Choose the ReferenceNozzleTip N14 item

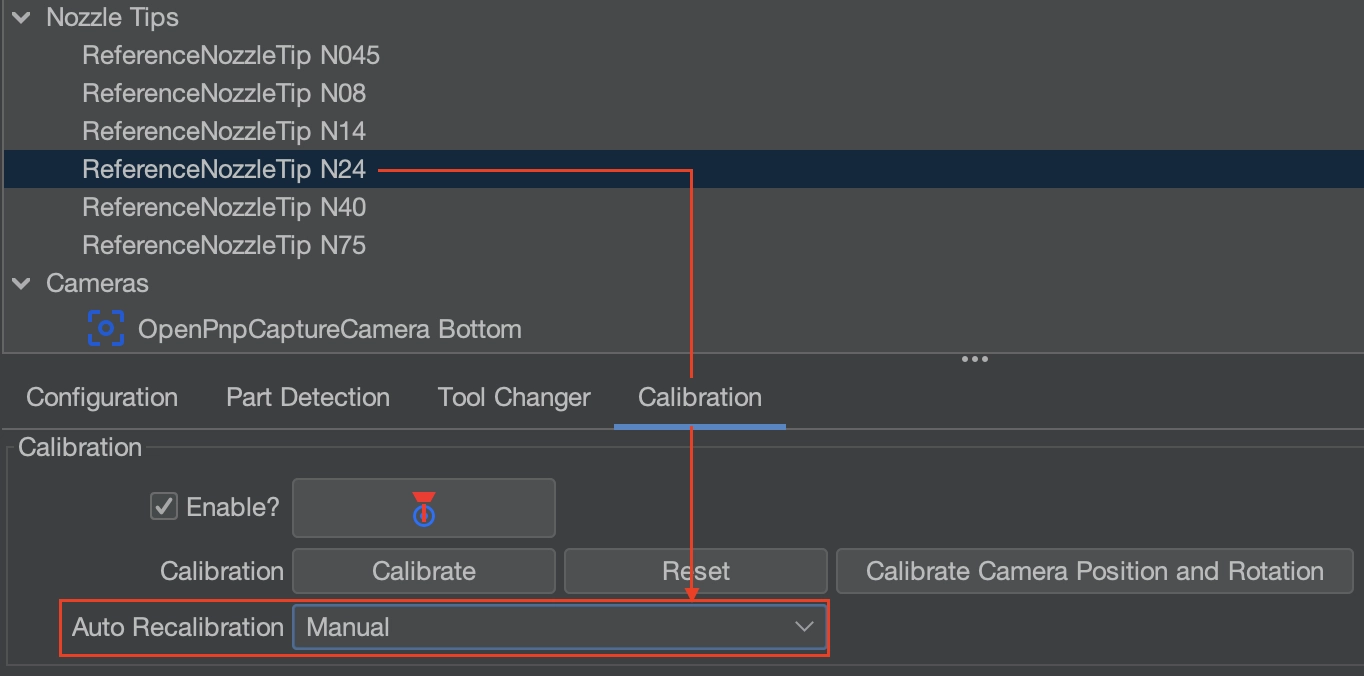(224, 132)
